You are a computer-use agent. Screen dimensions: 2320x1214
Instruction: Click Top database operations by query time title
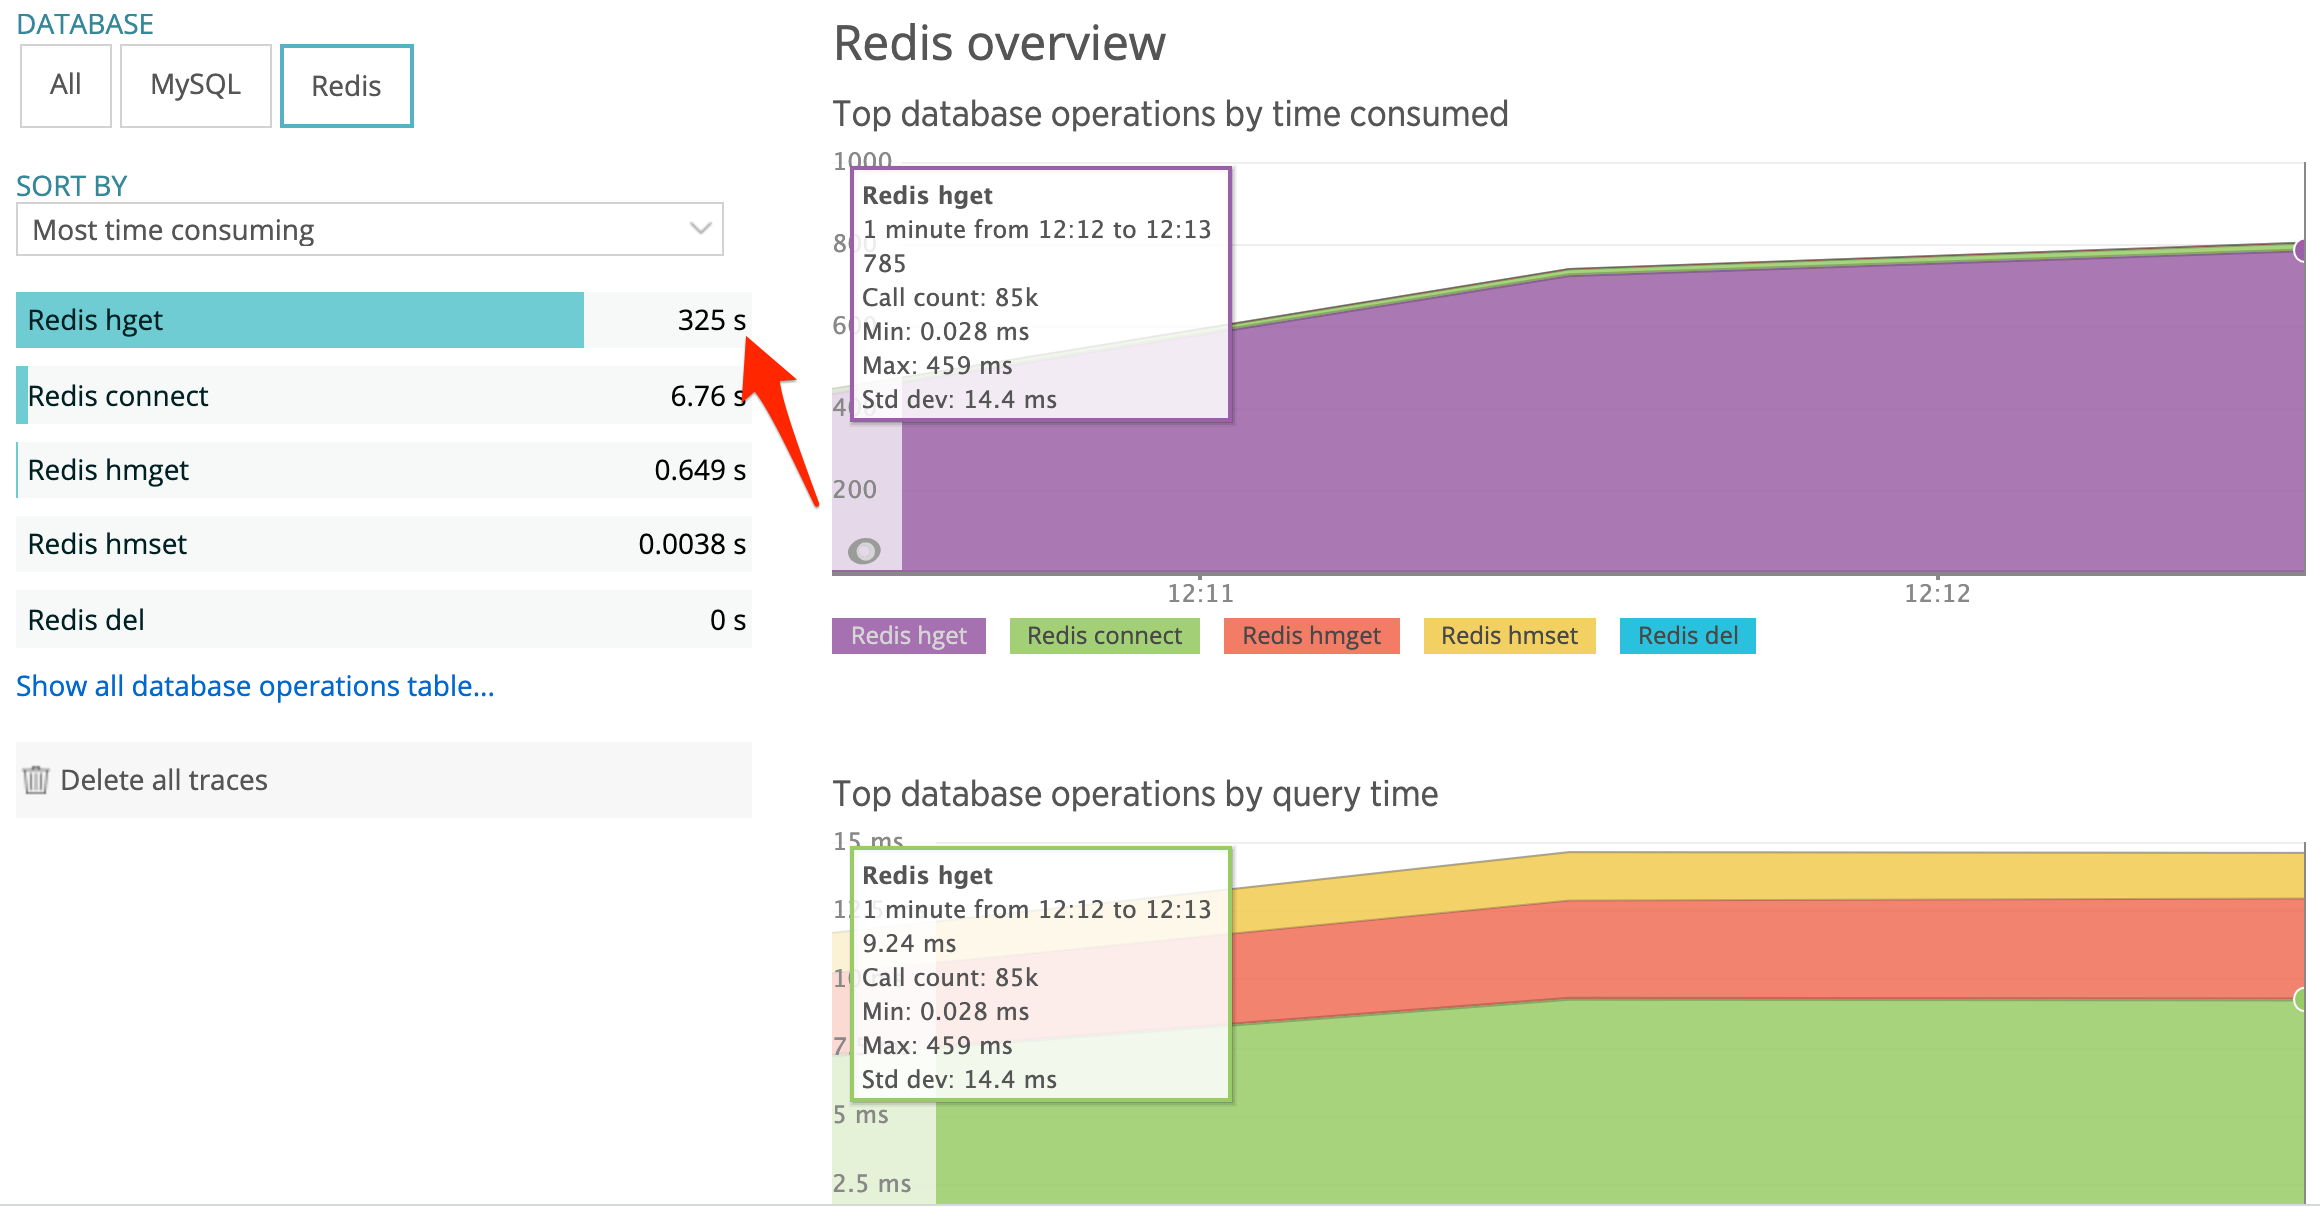(1135, 794)
